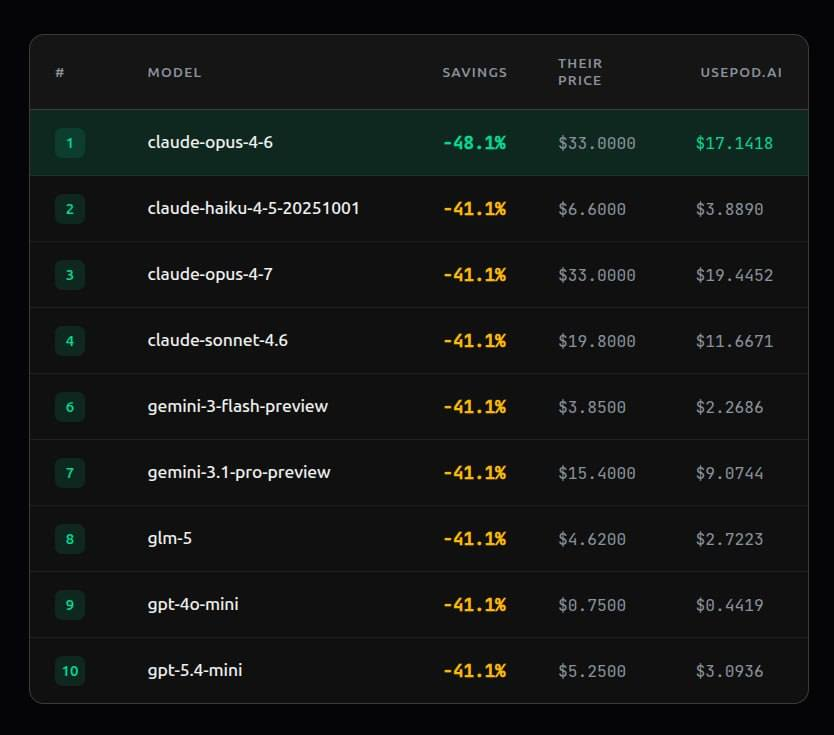Select rank badge 6
This screenshot has height=735, width=834.
coord(70,407)
